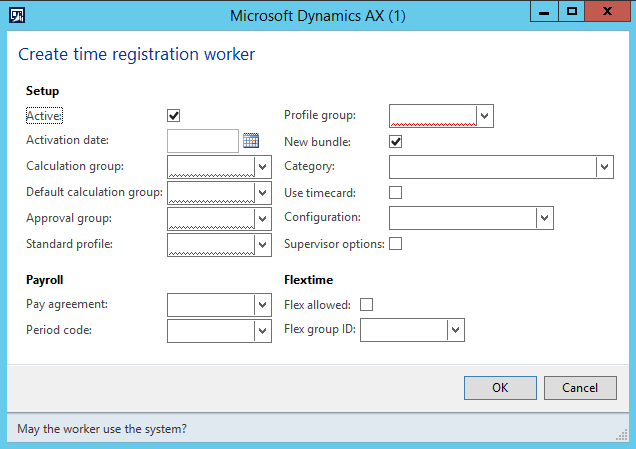Uncheck the Active checkbox
The width and height of the screenshot is (636, 449).
pyautogui.click(x=174, y=116)
